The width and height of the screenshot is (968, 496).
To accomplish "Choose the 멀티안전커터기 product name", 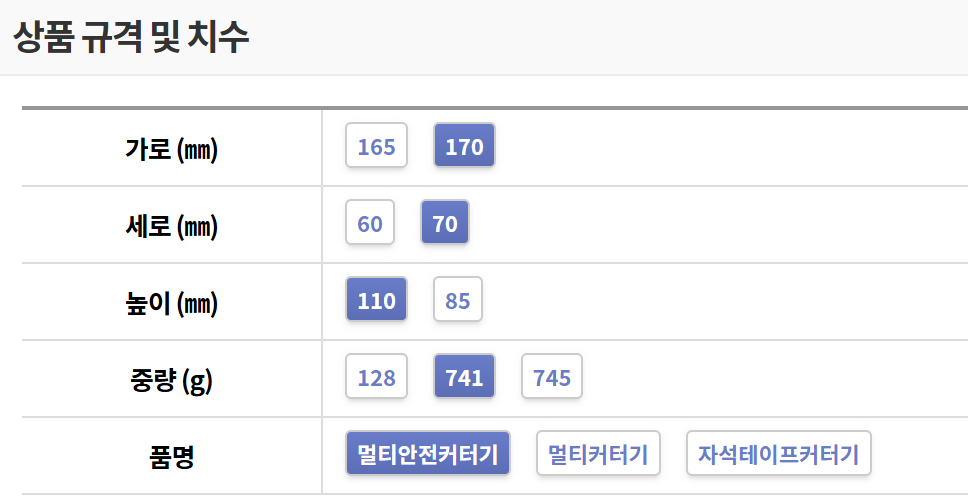I will 428,455.
